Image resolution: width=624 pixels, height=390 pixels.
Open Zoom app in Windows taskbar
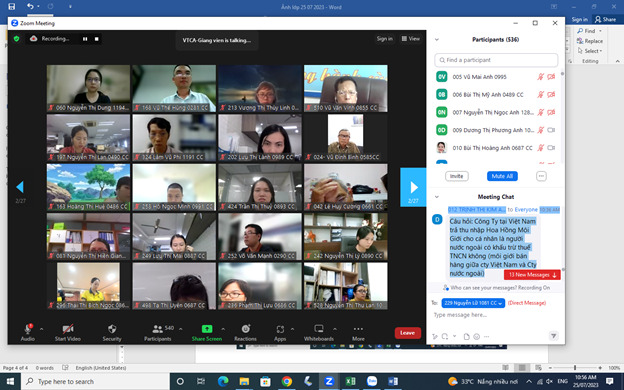click(x=329, y=381)
